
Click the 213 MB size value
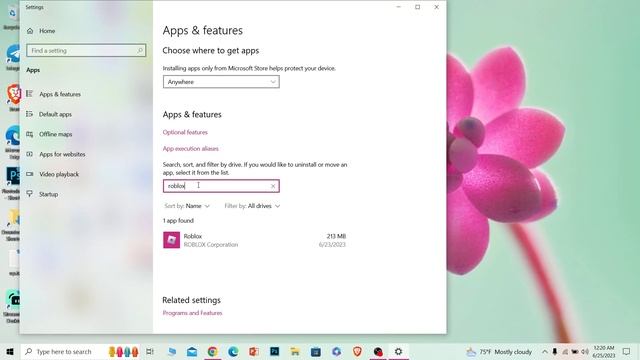(x=336, y=236)
